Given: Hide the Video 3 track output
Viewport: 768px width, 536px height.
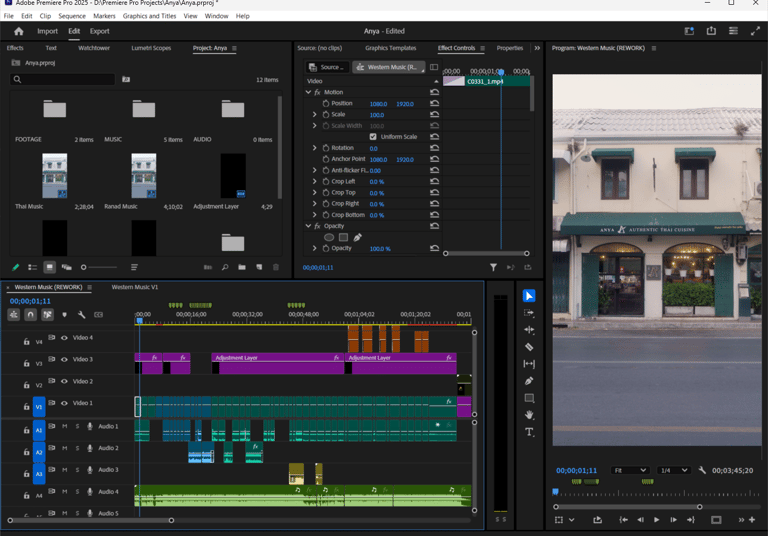Looking at the screenshot, I should pyautogui.click(x=64, y=359).
